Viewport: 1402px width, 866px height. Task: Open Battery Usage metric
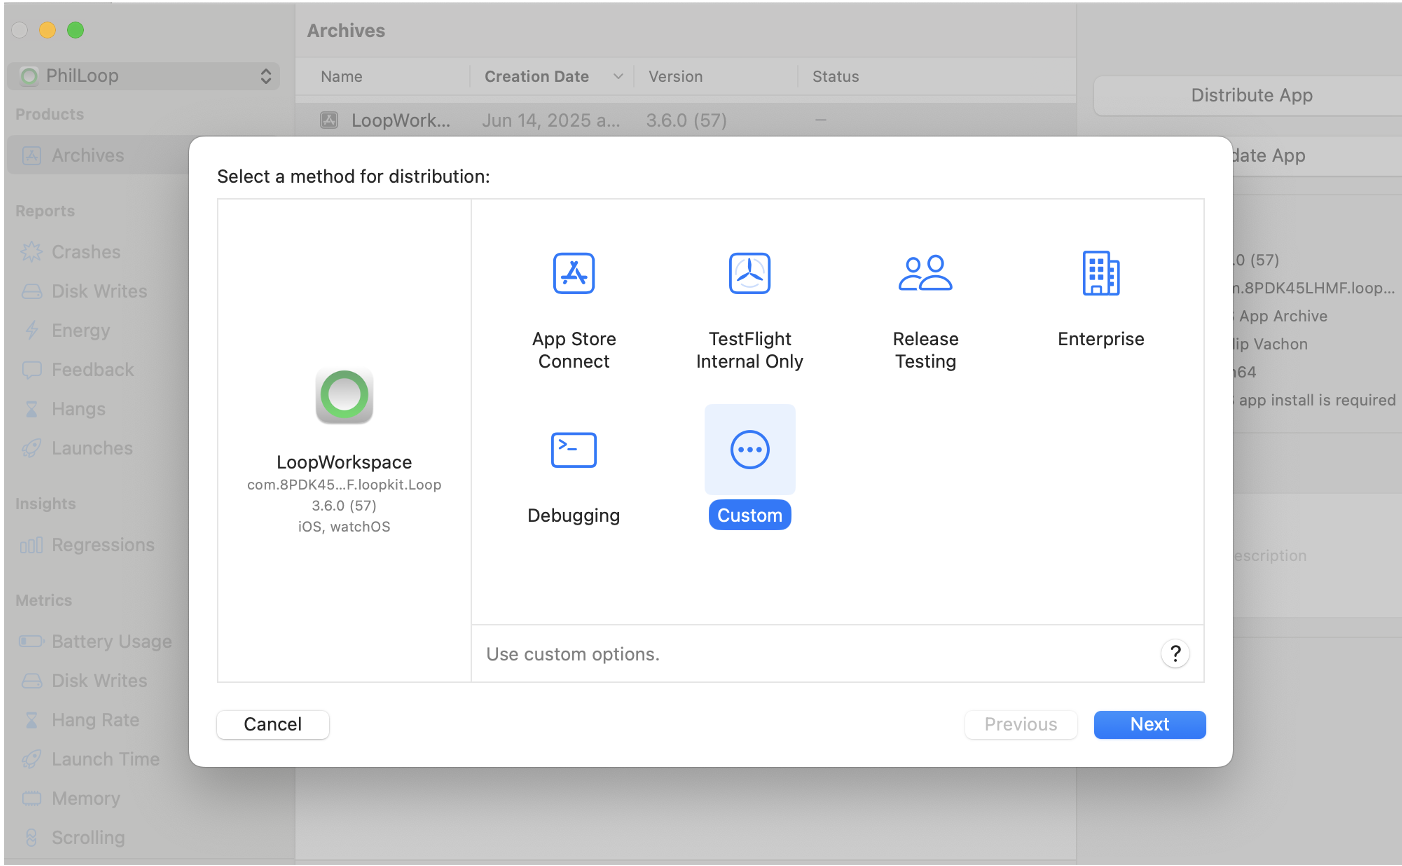[112, 642]
